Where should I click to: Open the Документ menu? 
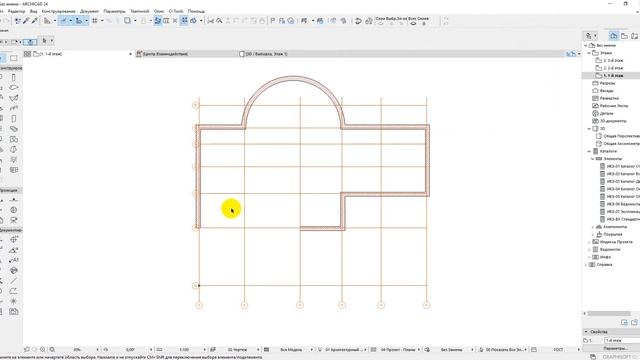click(x=89, y=11)
